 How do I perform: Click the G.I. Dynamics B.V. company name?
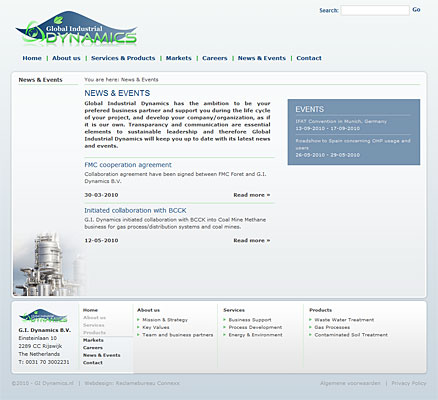coord(45,330)
